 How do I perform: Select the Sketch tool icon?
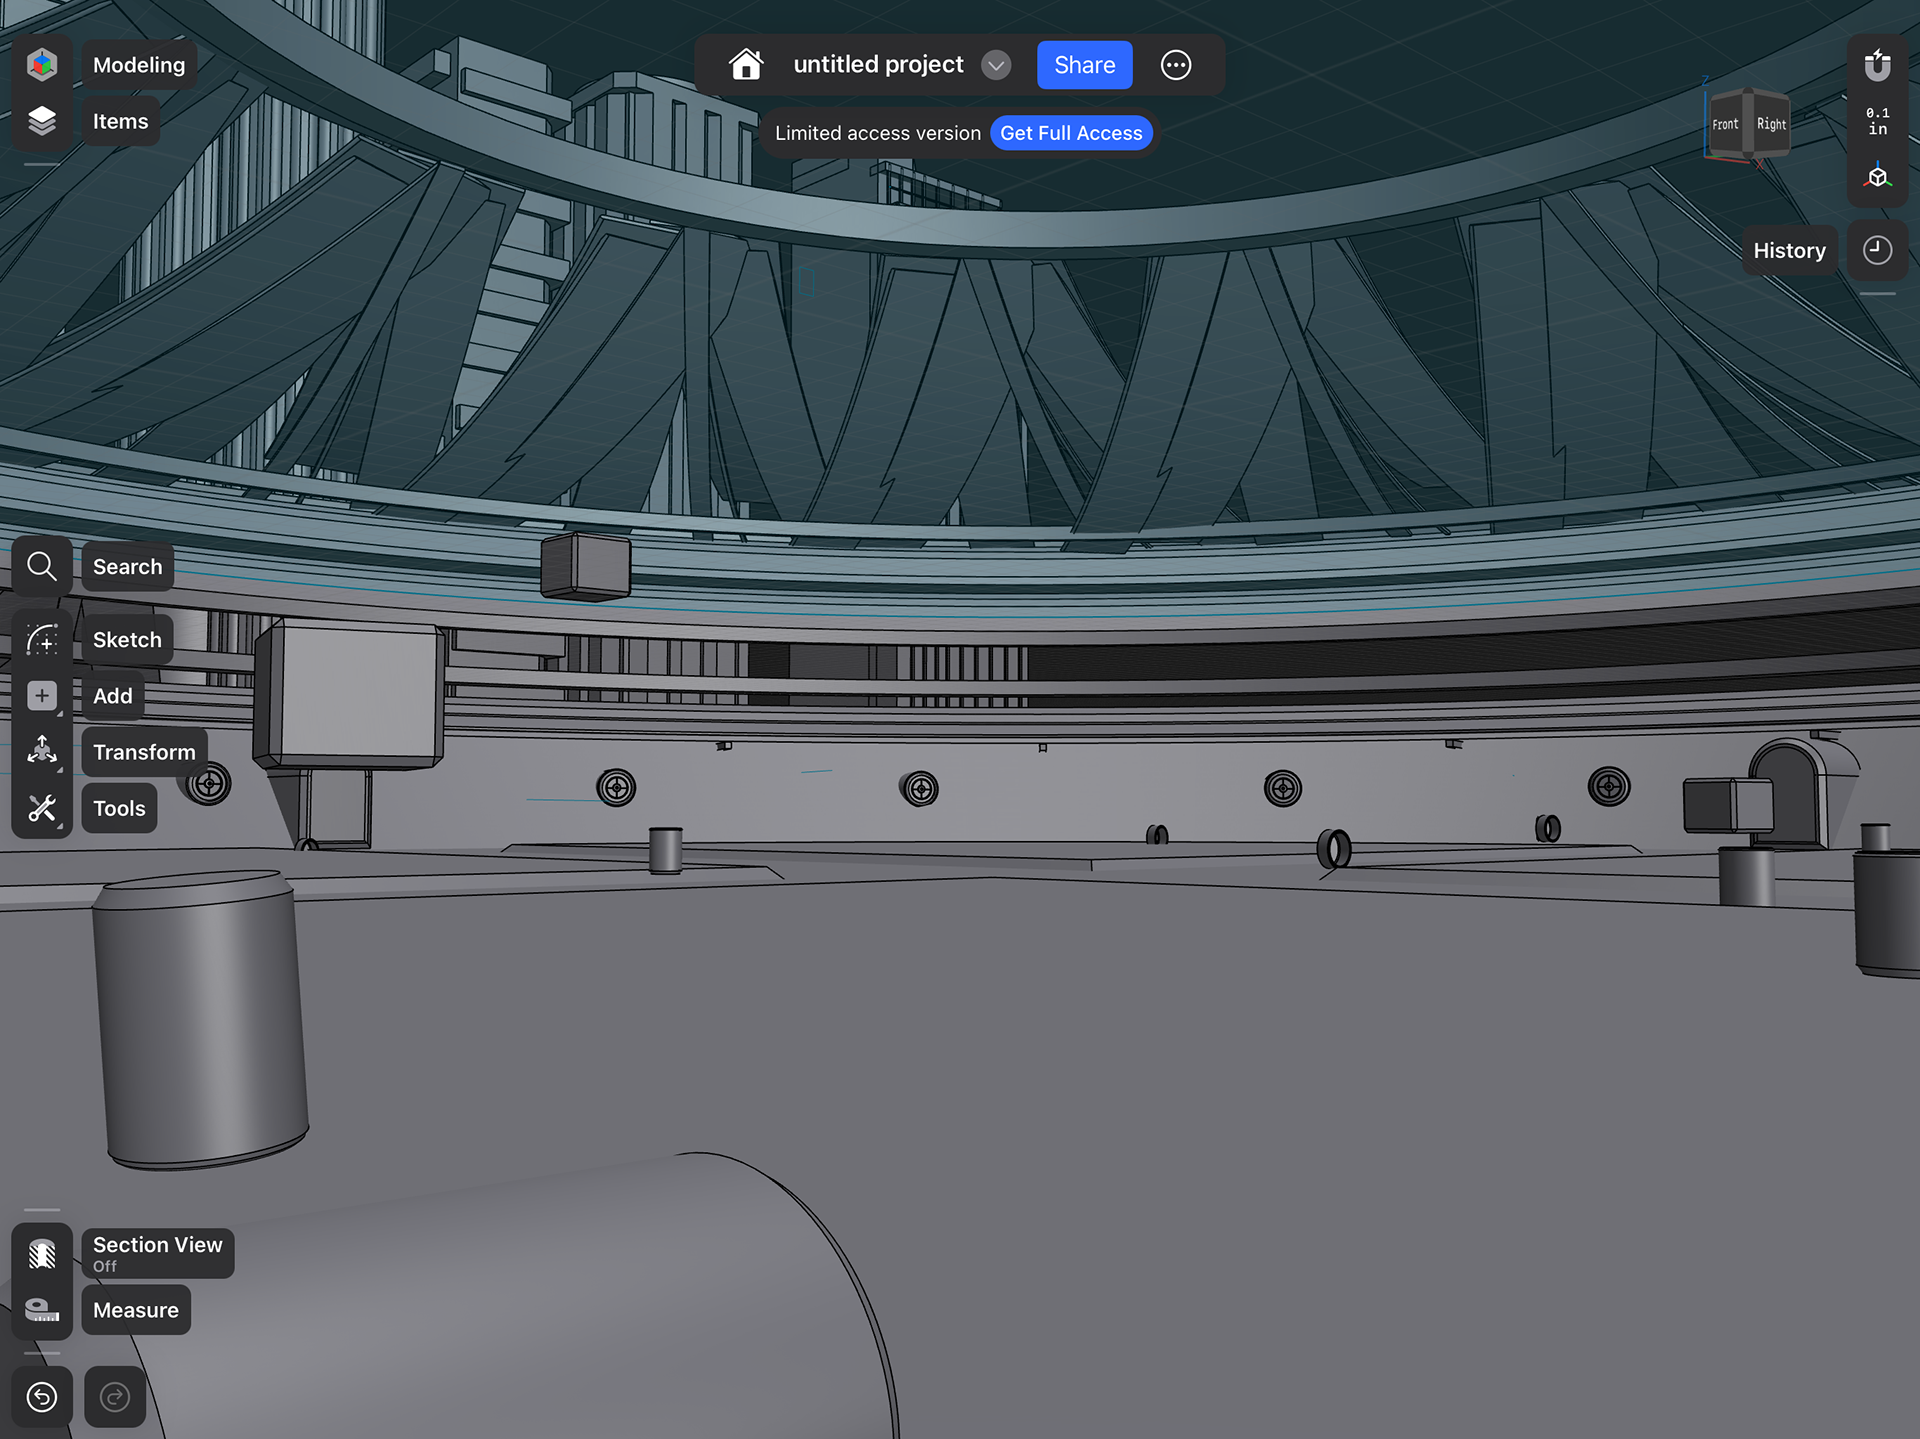click(42, 640)
